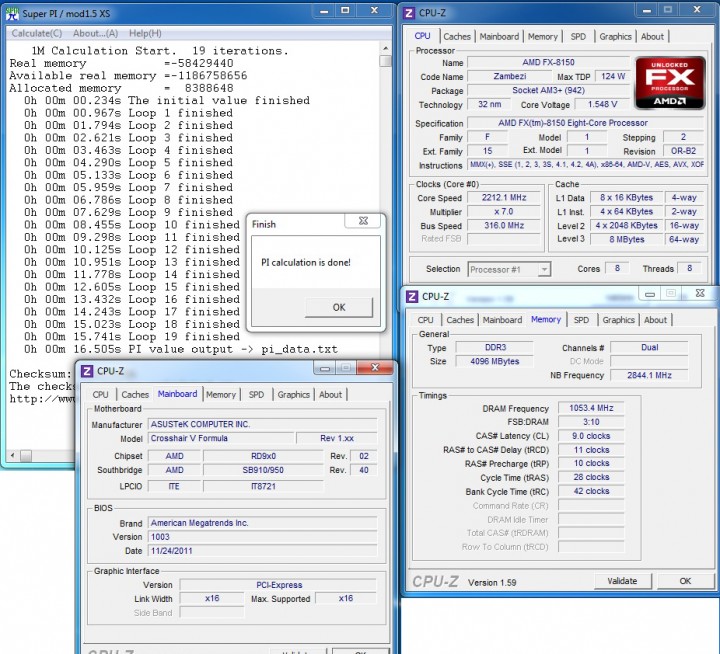The height and width of the screenshot is (654, 720).
Task: Click the BIOS Date 11/24/2011 field
Action: pos(262,551)
